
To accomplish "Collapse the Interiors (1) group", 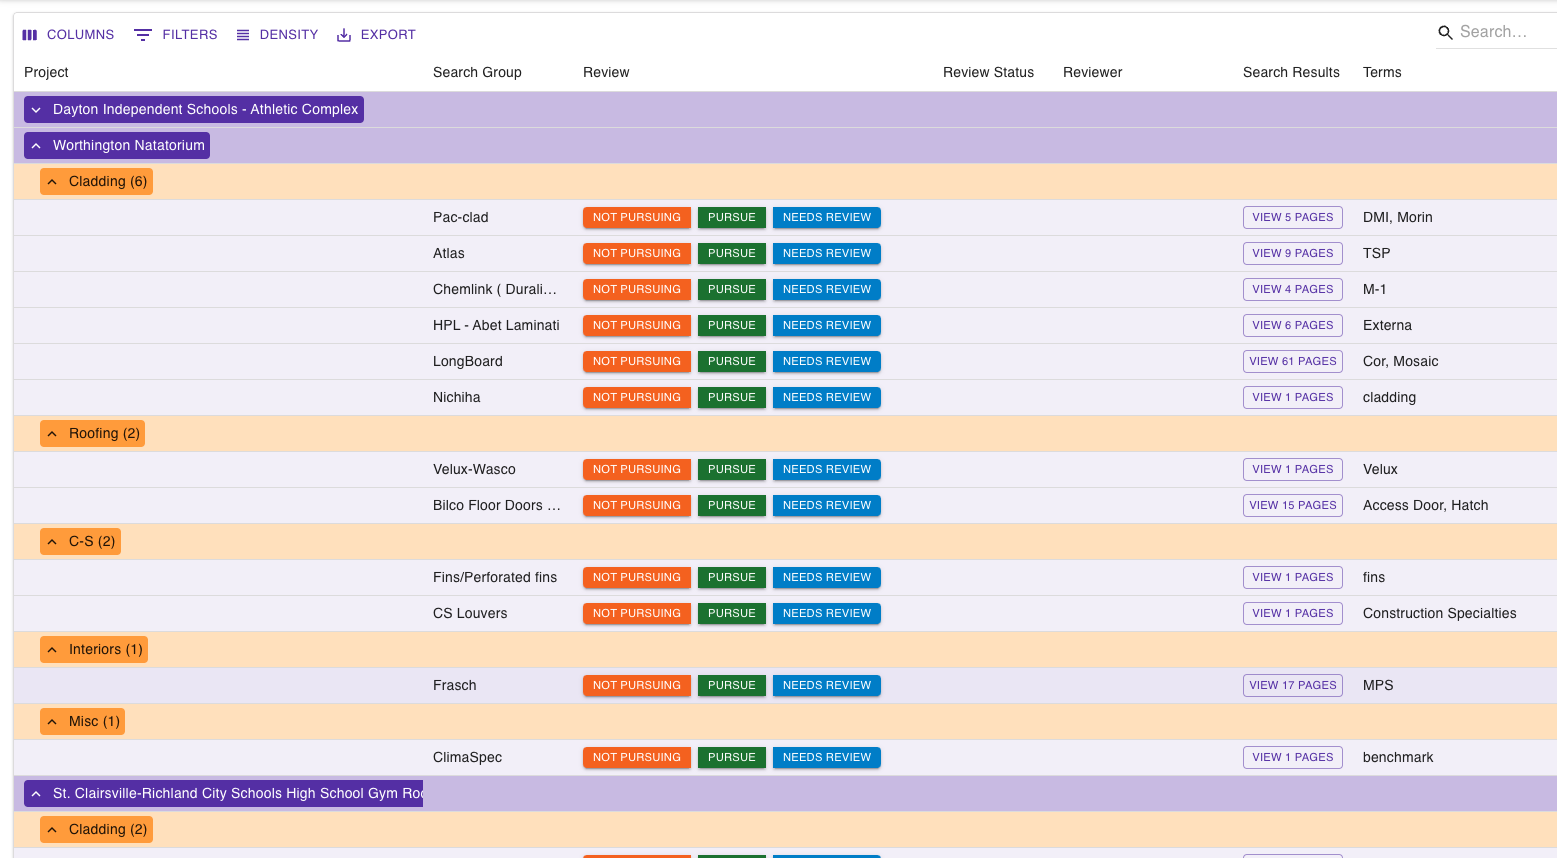I will [x=52, y=650].
